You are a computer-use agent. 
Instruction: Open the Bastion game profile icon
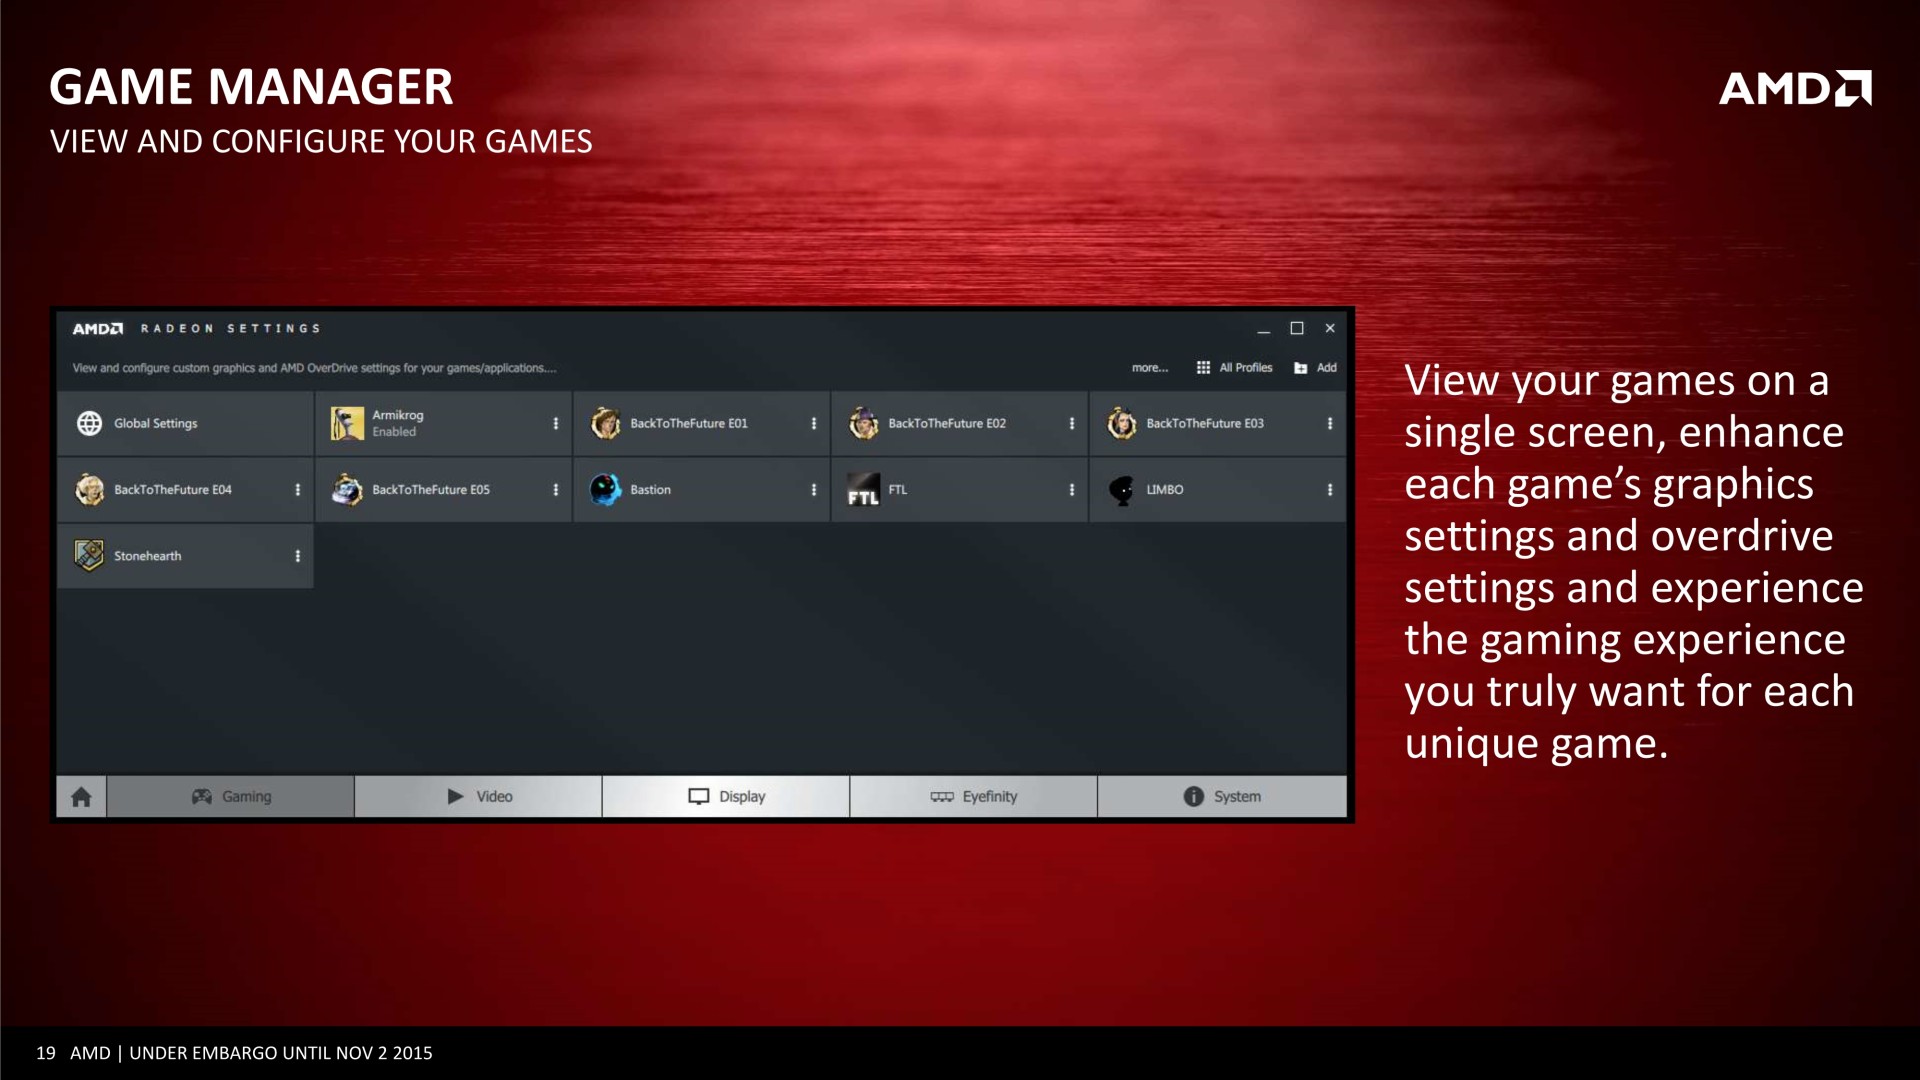pos(605,490)
